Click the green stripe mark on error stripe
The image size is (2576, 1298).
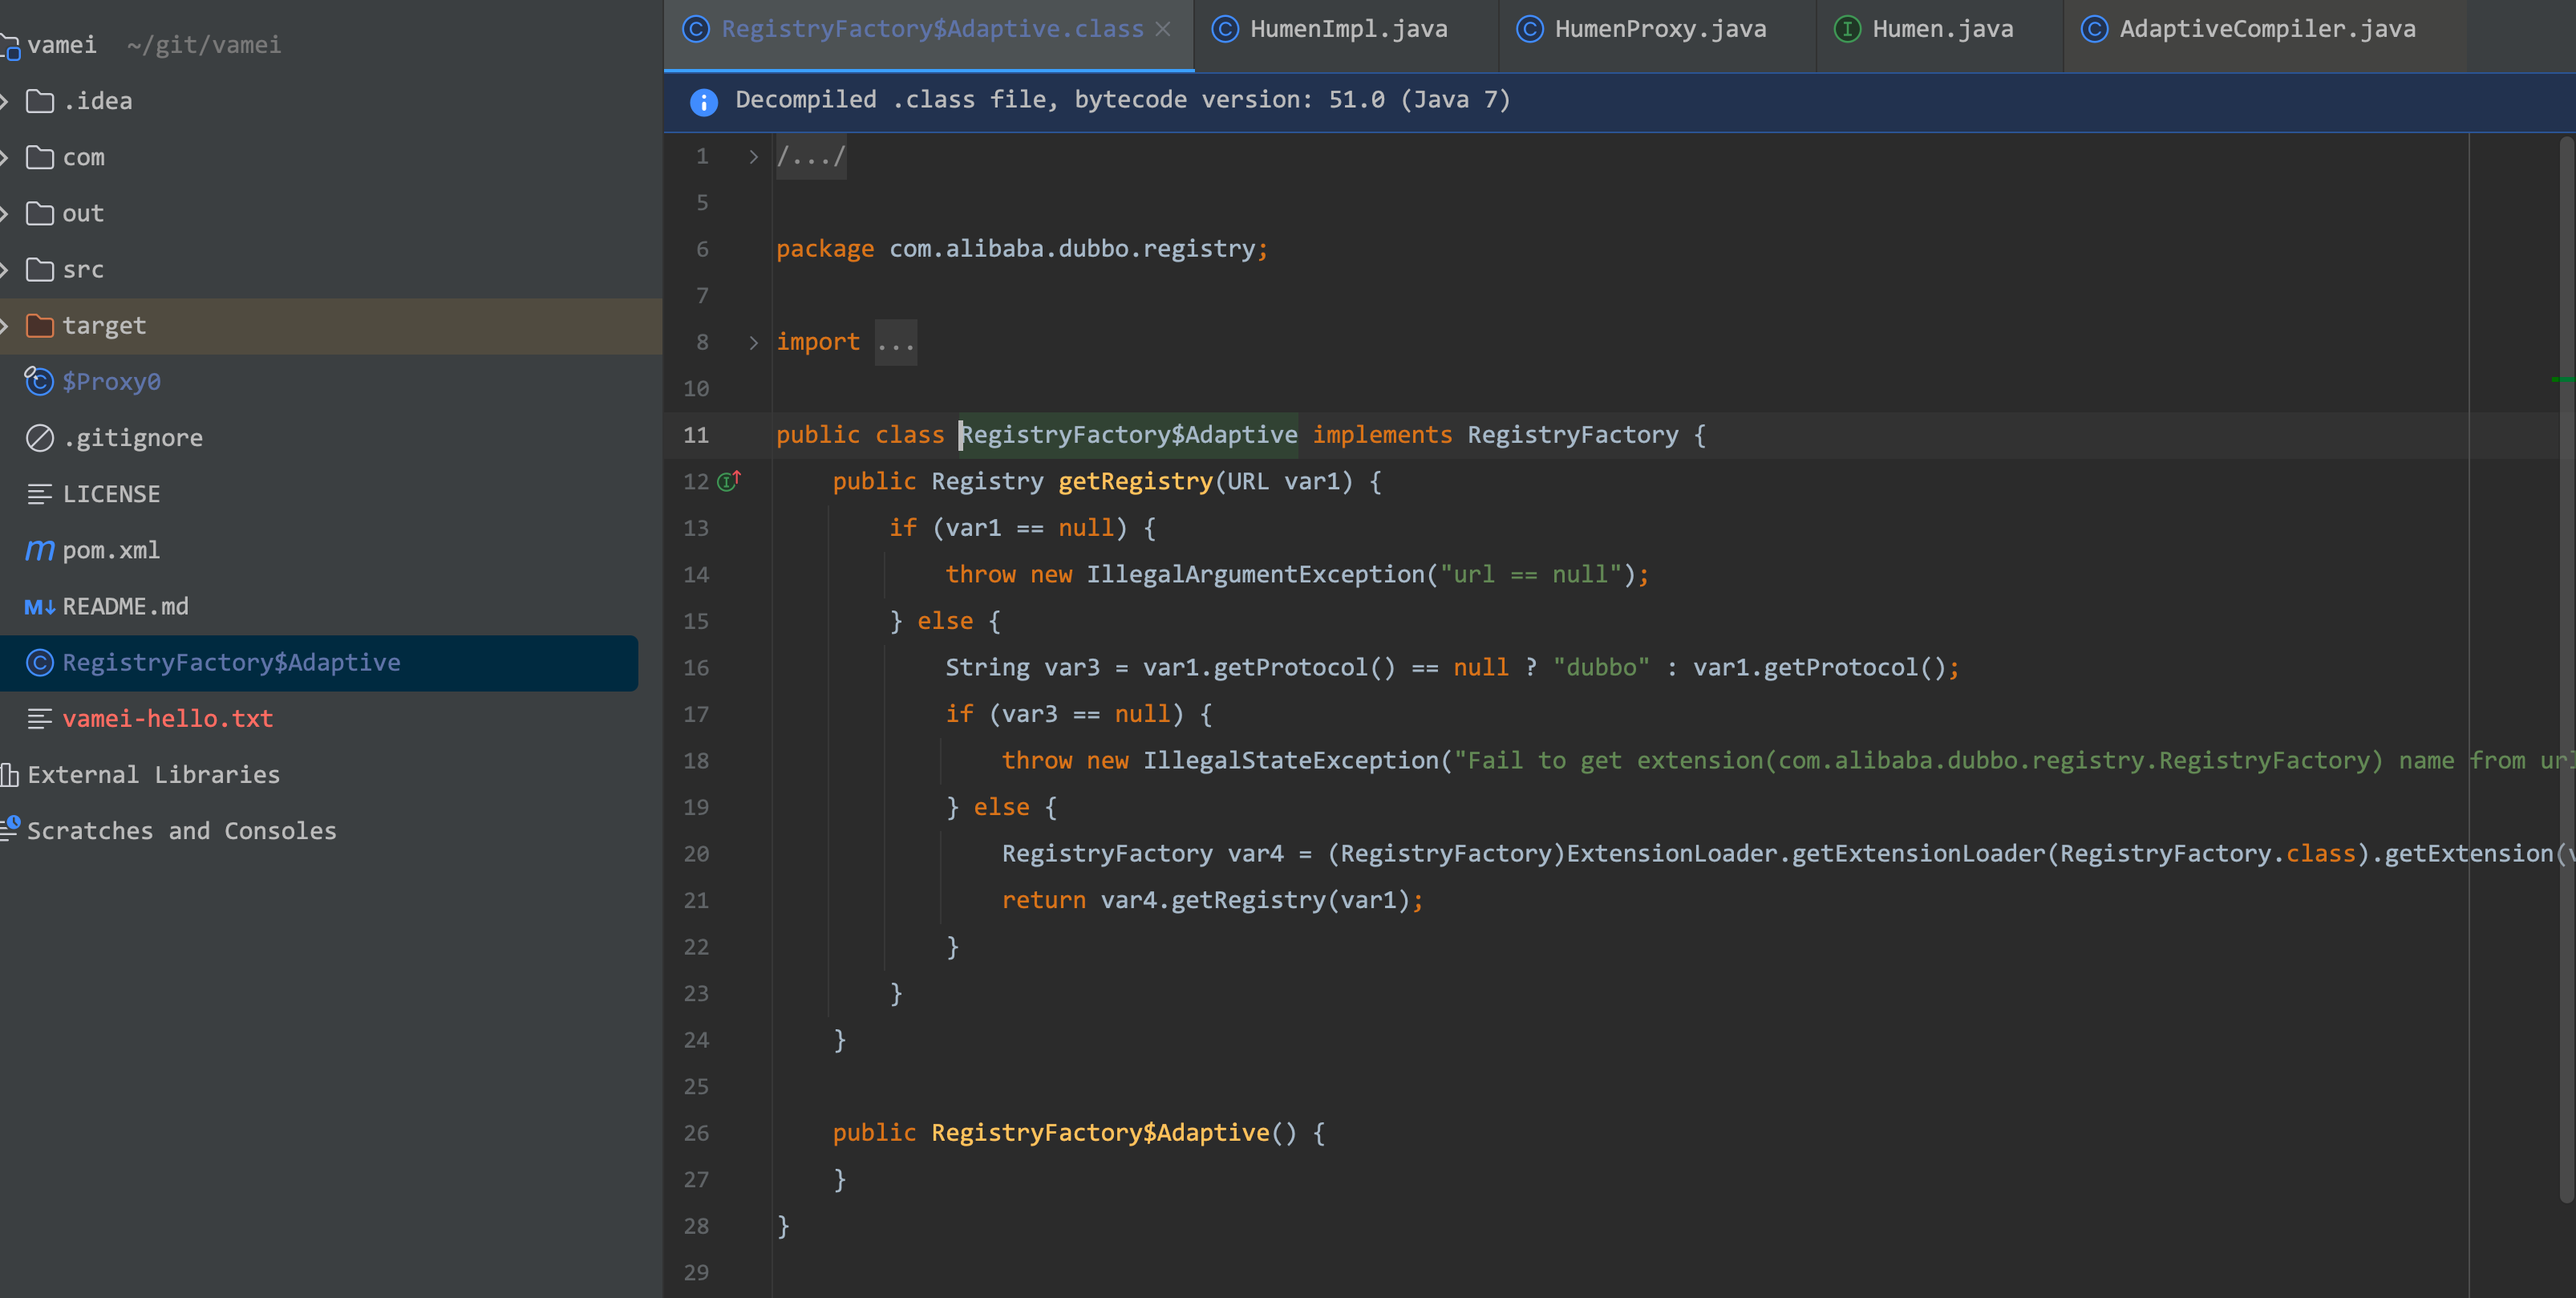point(2563,380)
